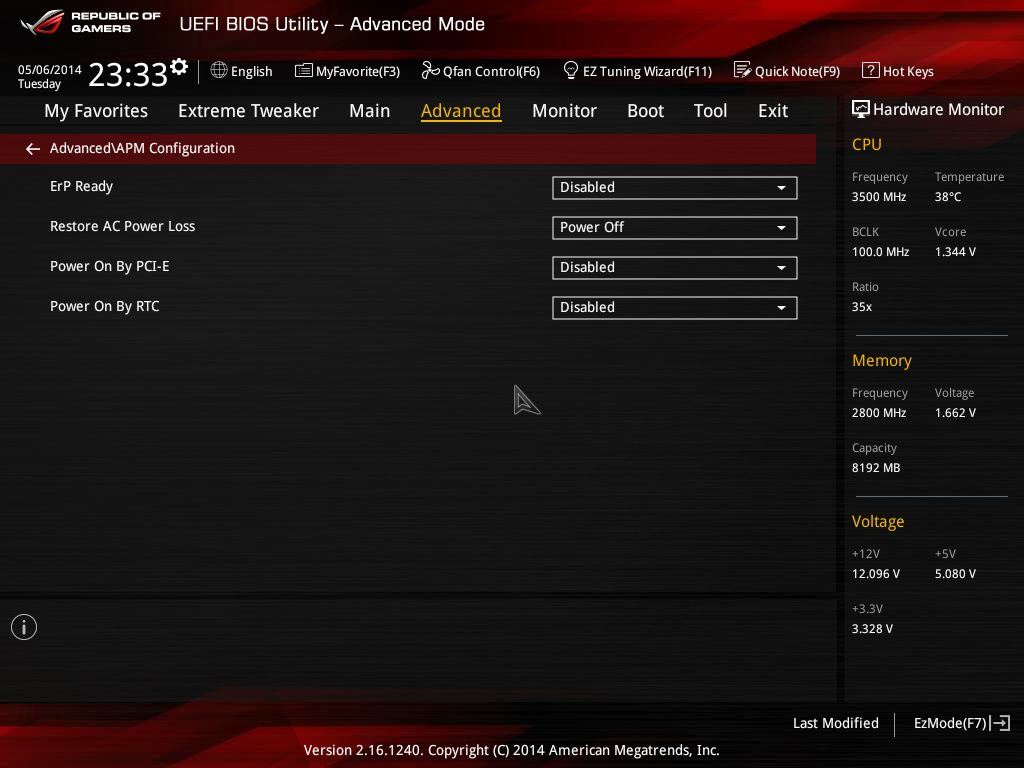1024x768 pixels.
Task: Click the Hot Keys question mark icon
Action: coord(871,70)
